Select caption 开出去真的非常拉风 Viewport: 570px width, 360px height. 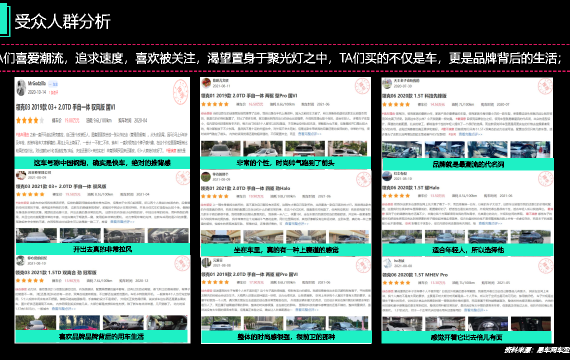click(x=103, y=249)
